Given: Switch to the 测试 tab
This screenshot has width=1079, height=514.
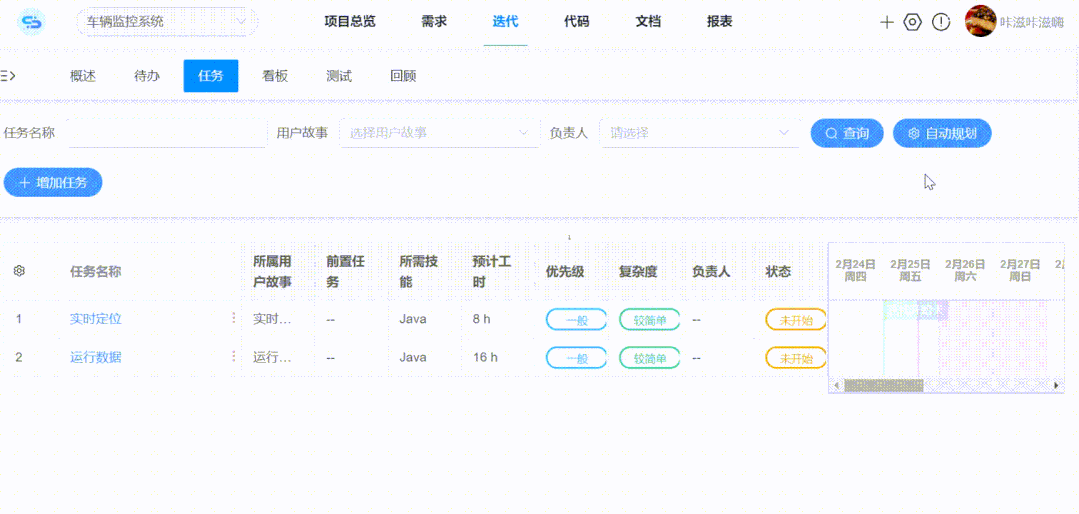Looking at the screenshot, I should click(x=339, y=76).
